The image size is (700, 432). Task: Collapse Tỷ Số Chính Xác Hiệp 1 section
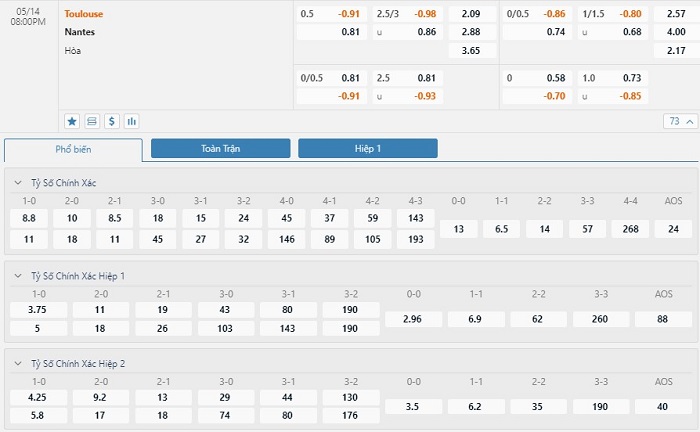[18, 276]
